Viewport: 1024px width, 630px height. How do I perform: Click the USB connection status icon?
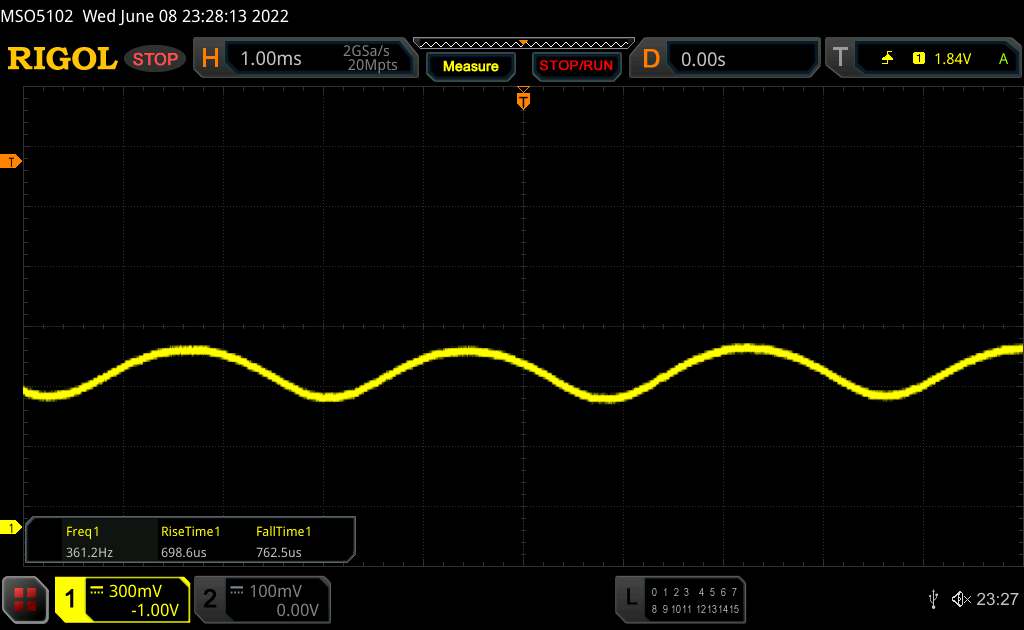(933, 598)
